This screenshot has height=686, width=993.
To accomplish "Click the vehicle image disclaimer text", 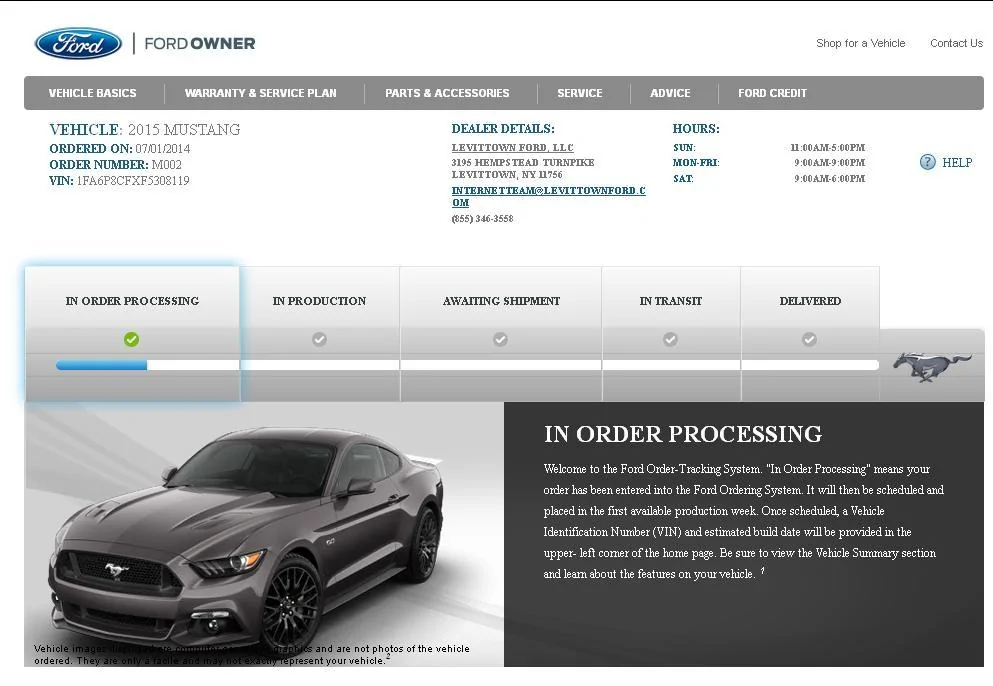I will [x=251, y=654].
